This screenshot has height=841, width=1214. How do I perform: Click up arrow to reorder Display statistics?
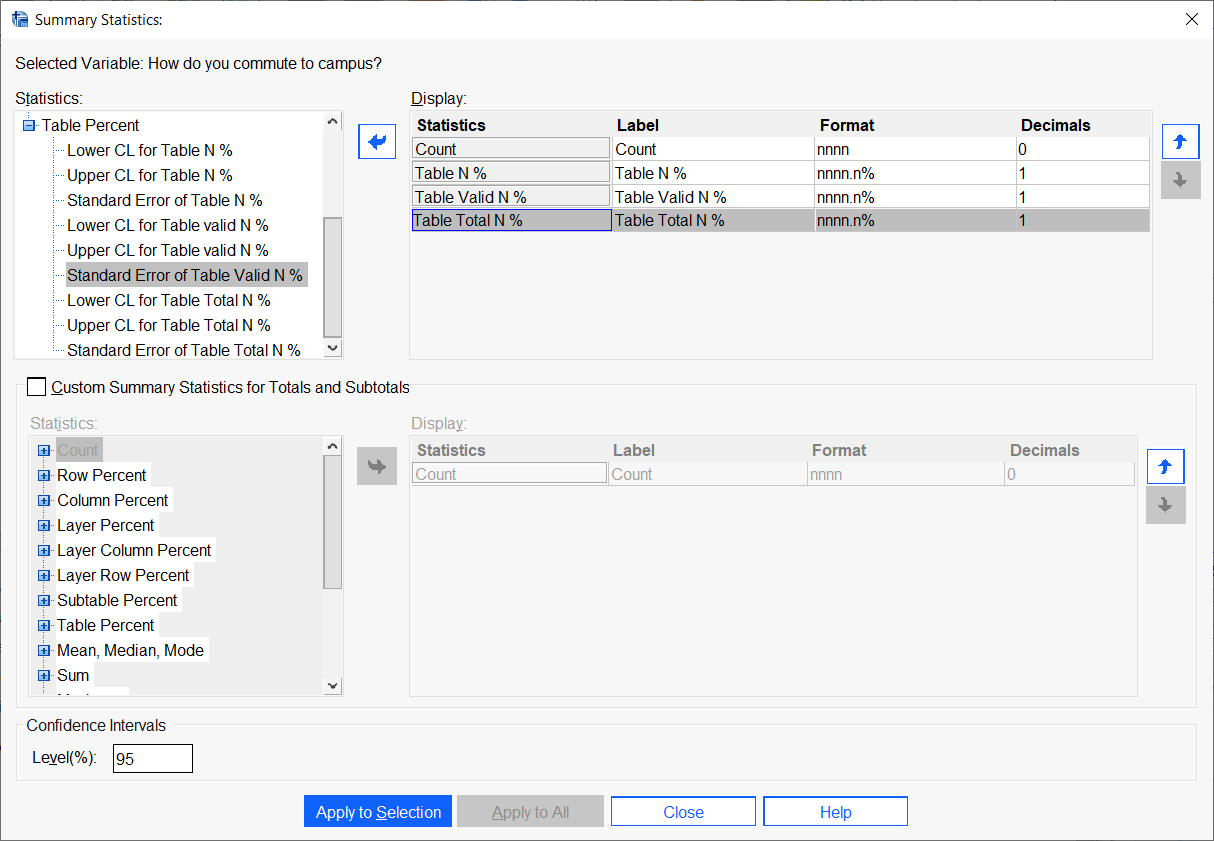1180,141
